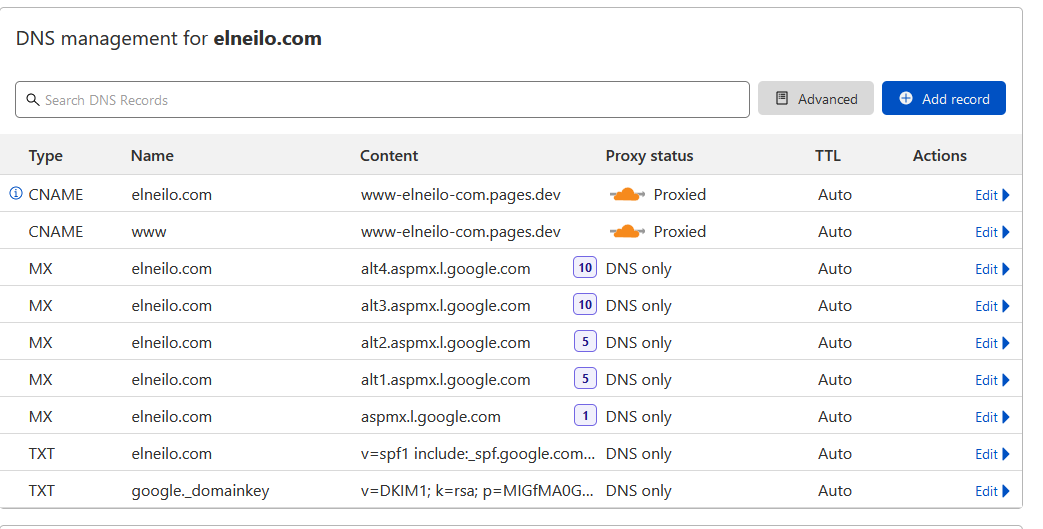This screenshot has height=529, width=1043.
Task: Open Edit for the elneilo.com CNAME record
Action: (992, 195)
